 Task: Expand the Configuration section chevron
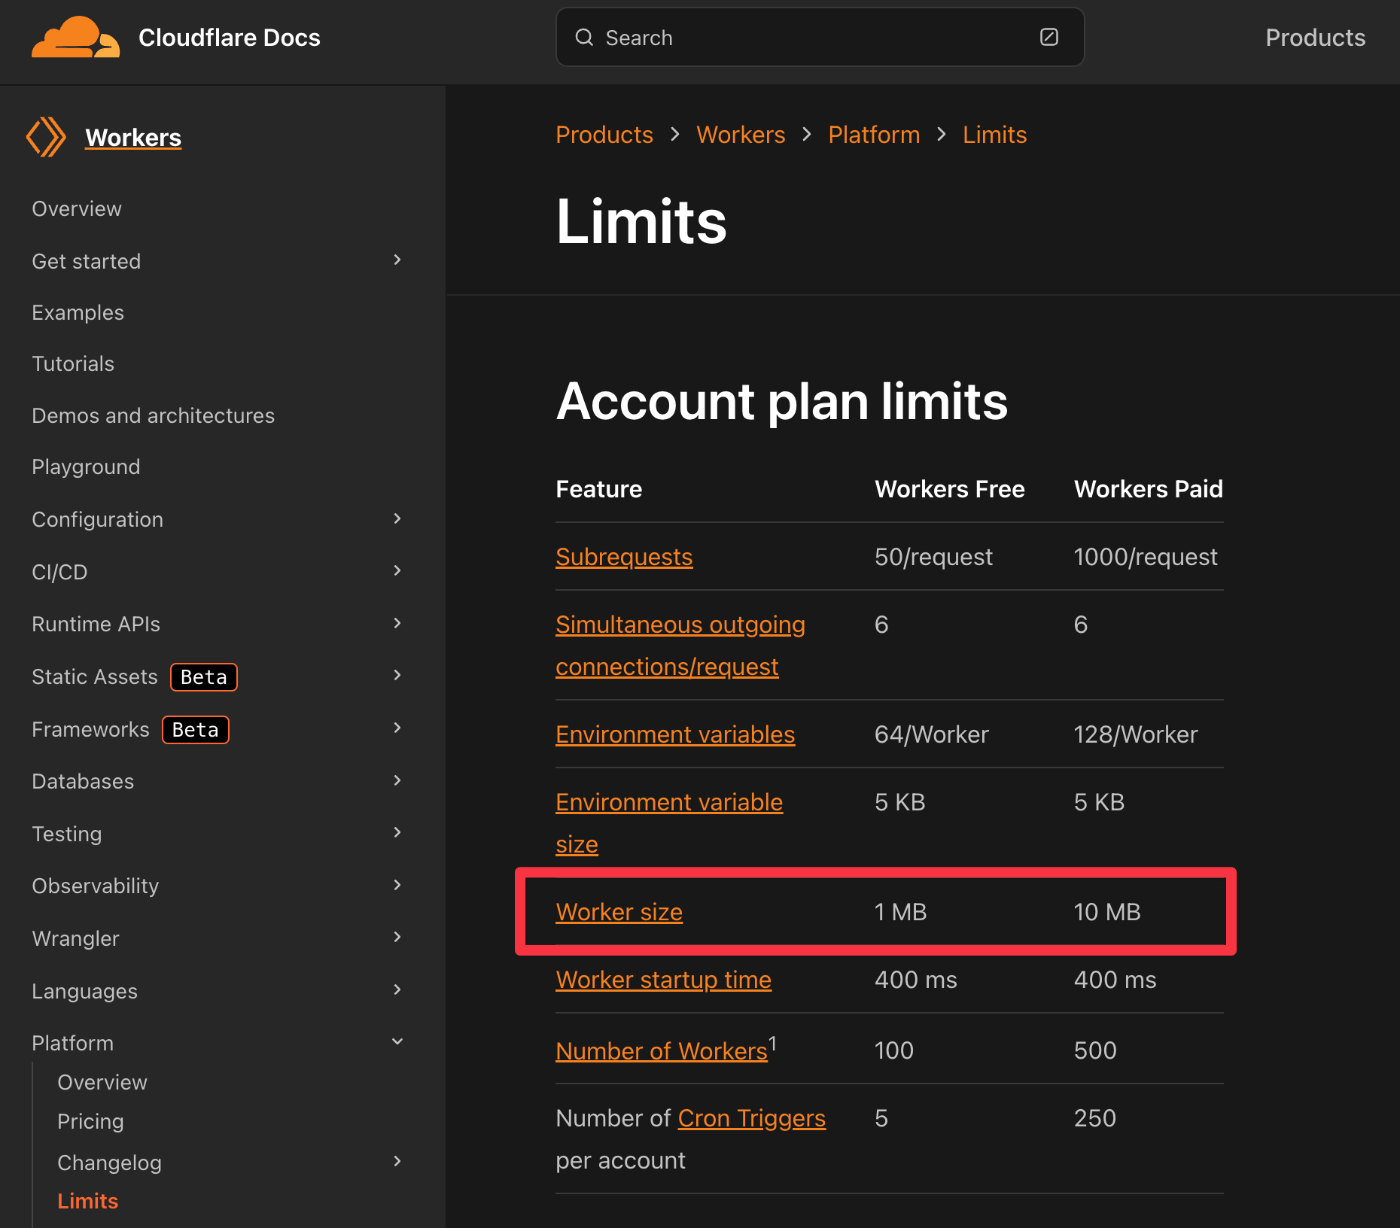(397, 518)
